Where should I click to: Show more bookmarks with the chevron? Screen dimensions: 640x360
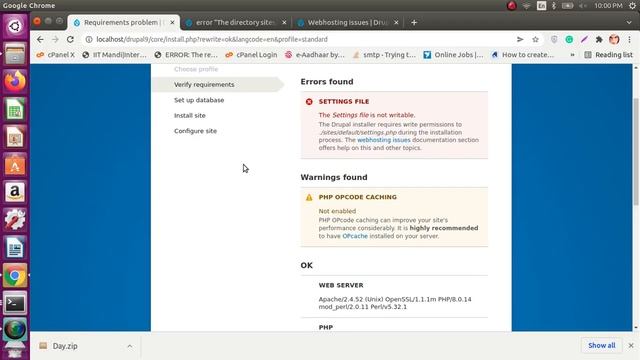pyautogui.click(x=572, y=55)
